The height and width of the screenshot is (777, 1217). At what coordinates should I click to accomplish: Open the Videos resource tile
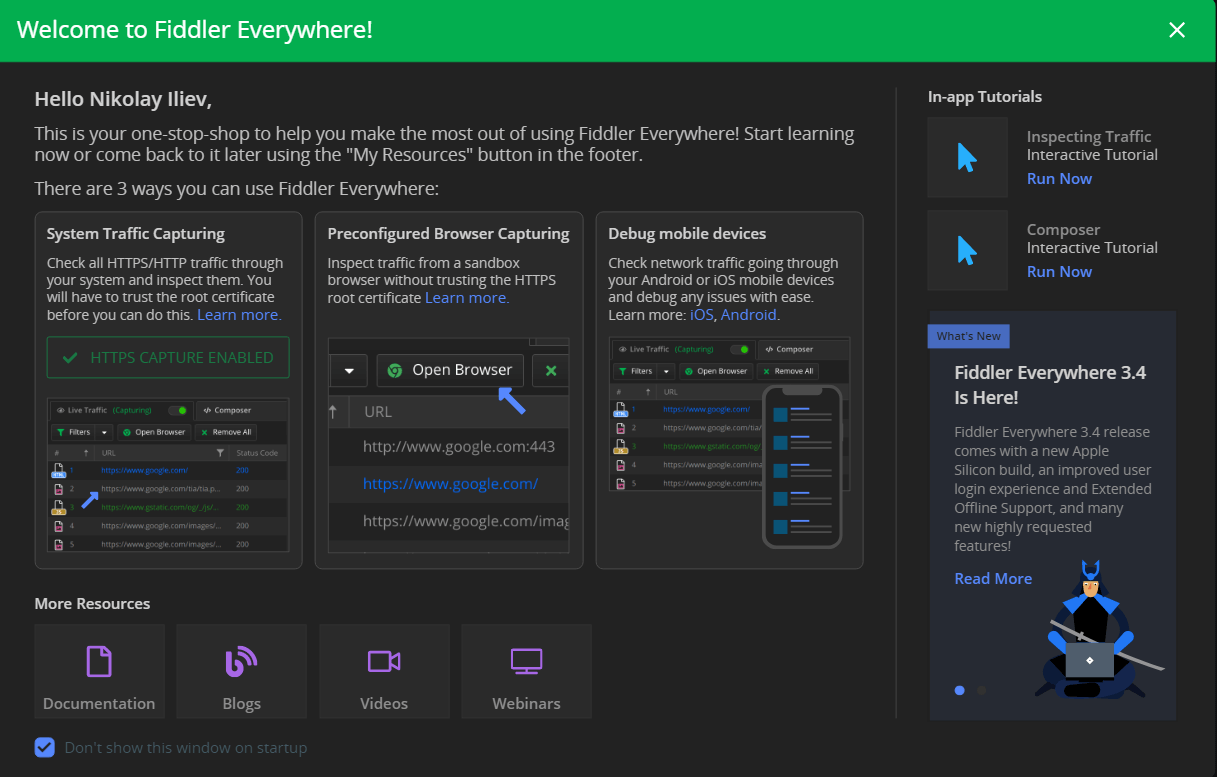pyautogui.click(x=384, y=671)
